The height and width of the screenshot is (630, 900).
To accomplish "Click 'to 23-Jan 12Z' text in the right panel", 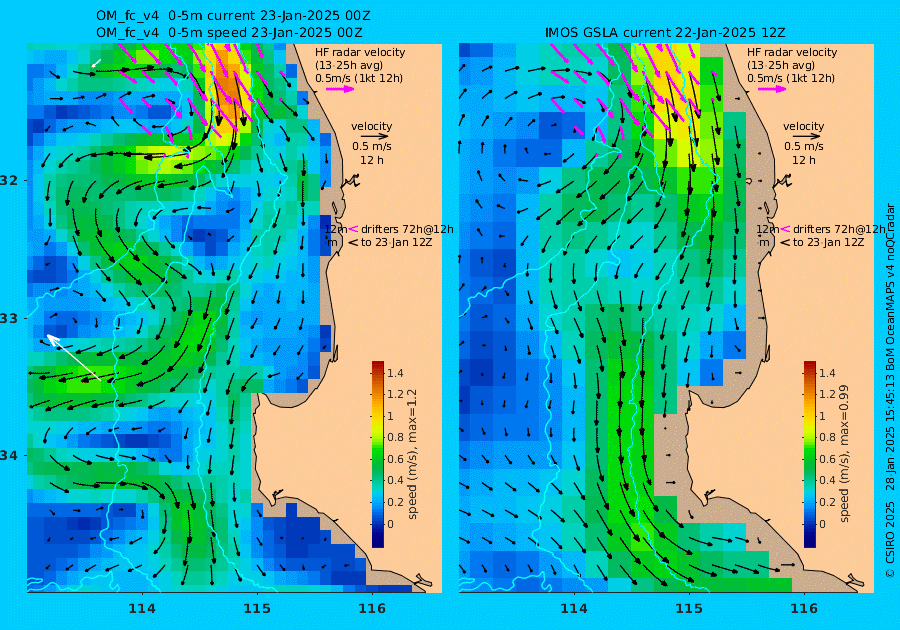I will 828,242.
